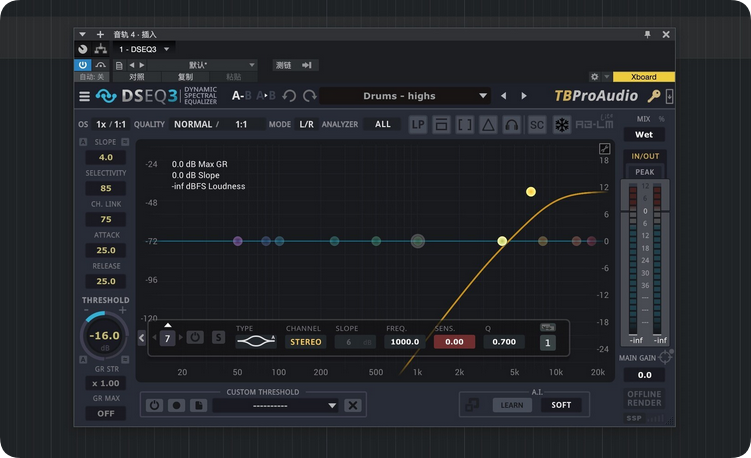Click the 复制 copy button

coord(185,77)
